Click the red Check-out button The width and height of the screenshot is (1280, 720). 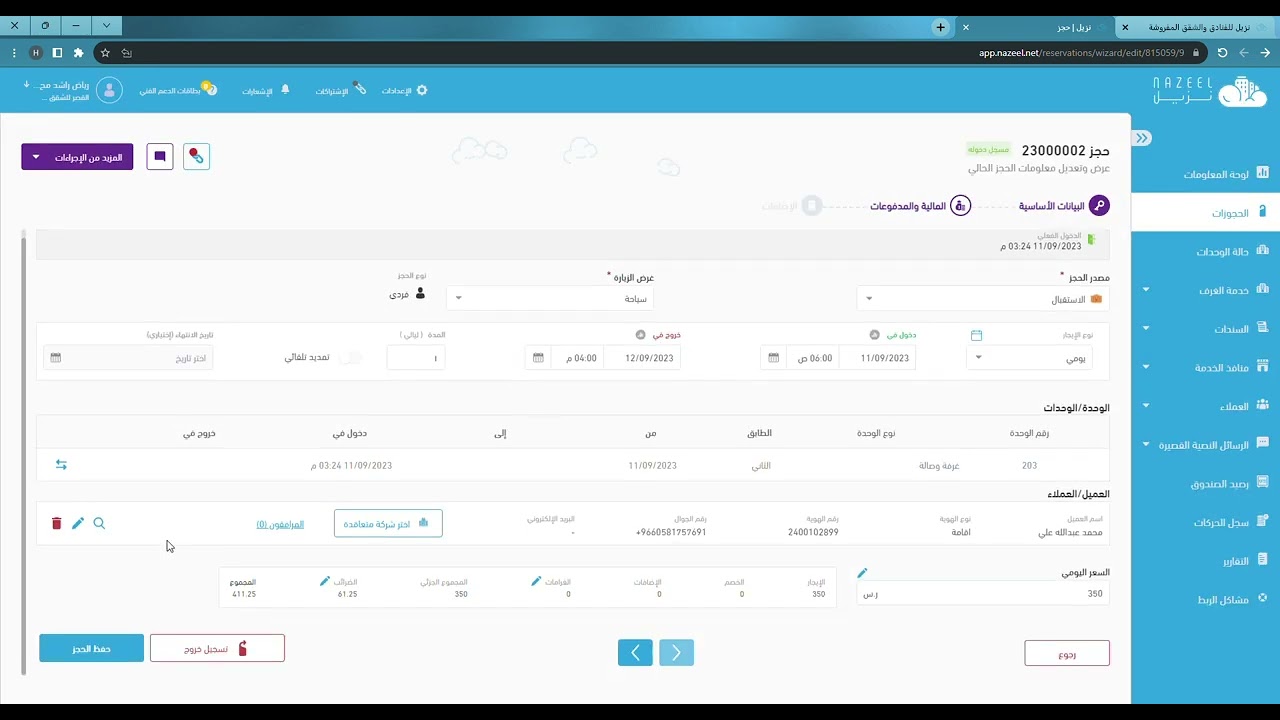coord(217,648)
